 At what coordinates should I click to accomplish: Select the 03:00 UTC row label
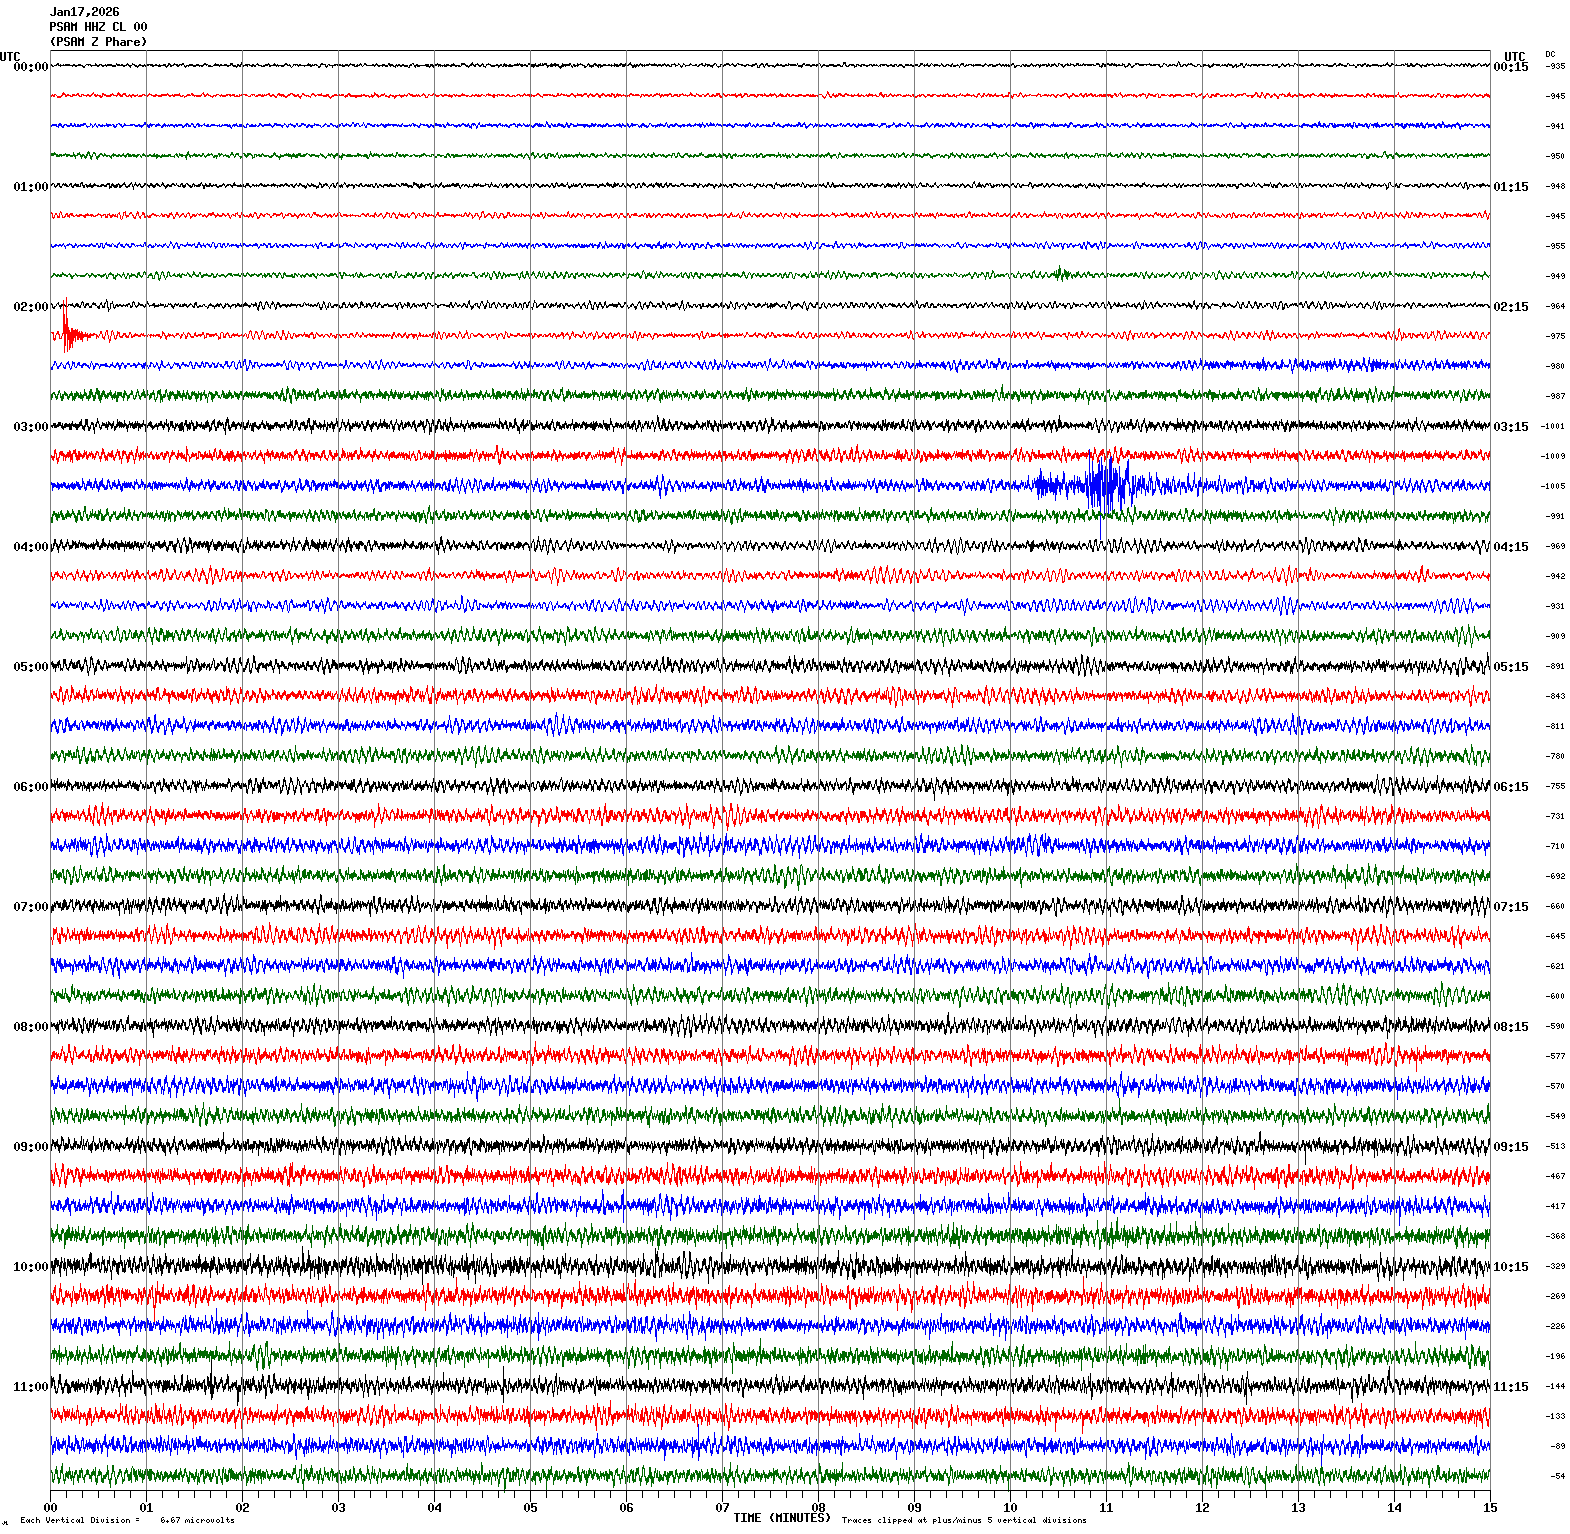click(x=30, y=427)
